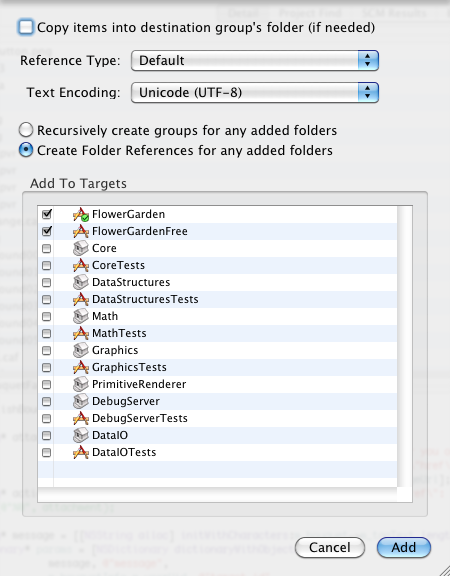Select Create Folder References radio option
Screen dimensions: 450x576
(x=26, y=150)
